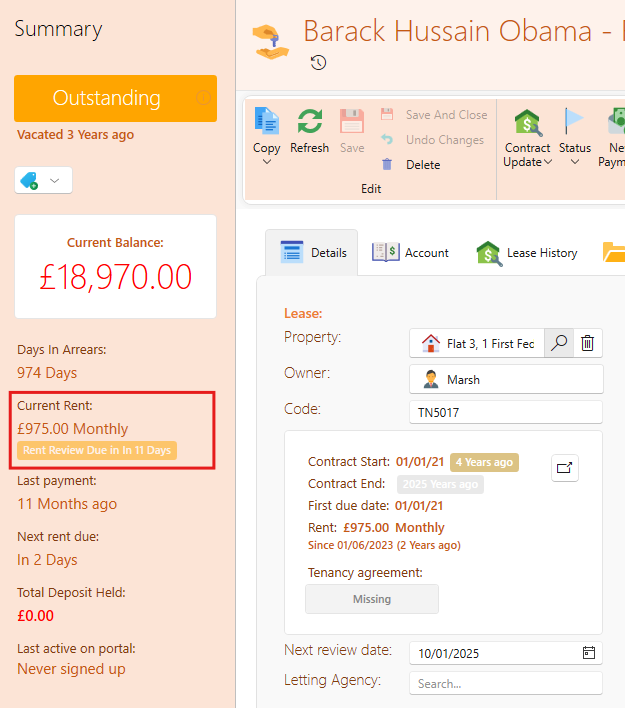Switch to the Account tab
This screenshot has height=708, width=625.
[x=410, y=253]
